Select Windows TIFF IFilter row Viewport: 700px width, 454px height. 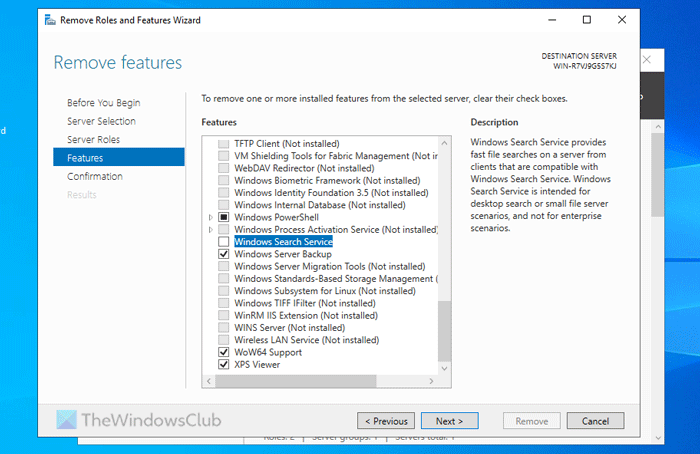click(305, 303)
